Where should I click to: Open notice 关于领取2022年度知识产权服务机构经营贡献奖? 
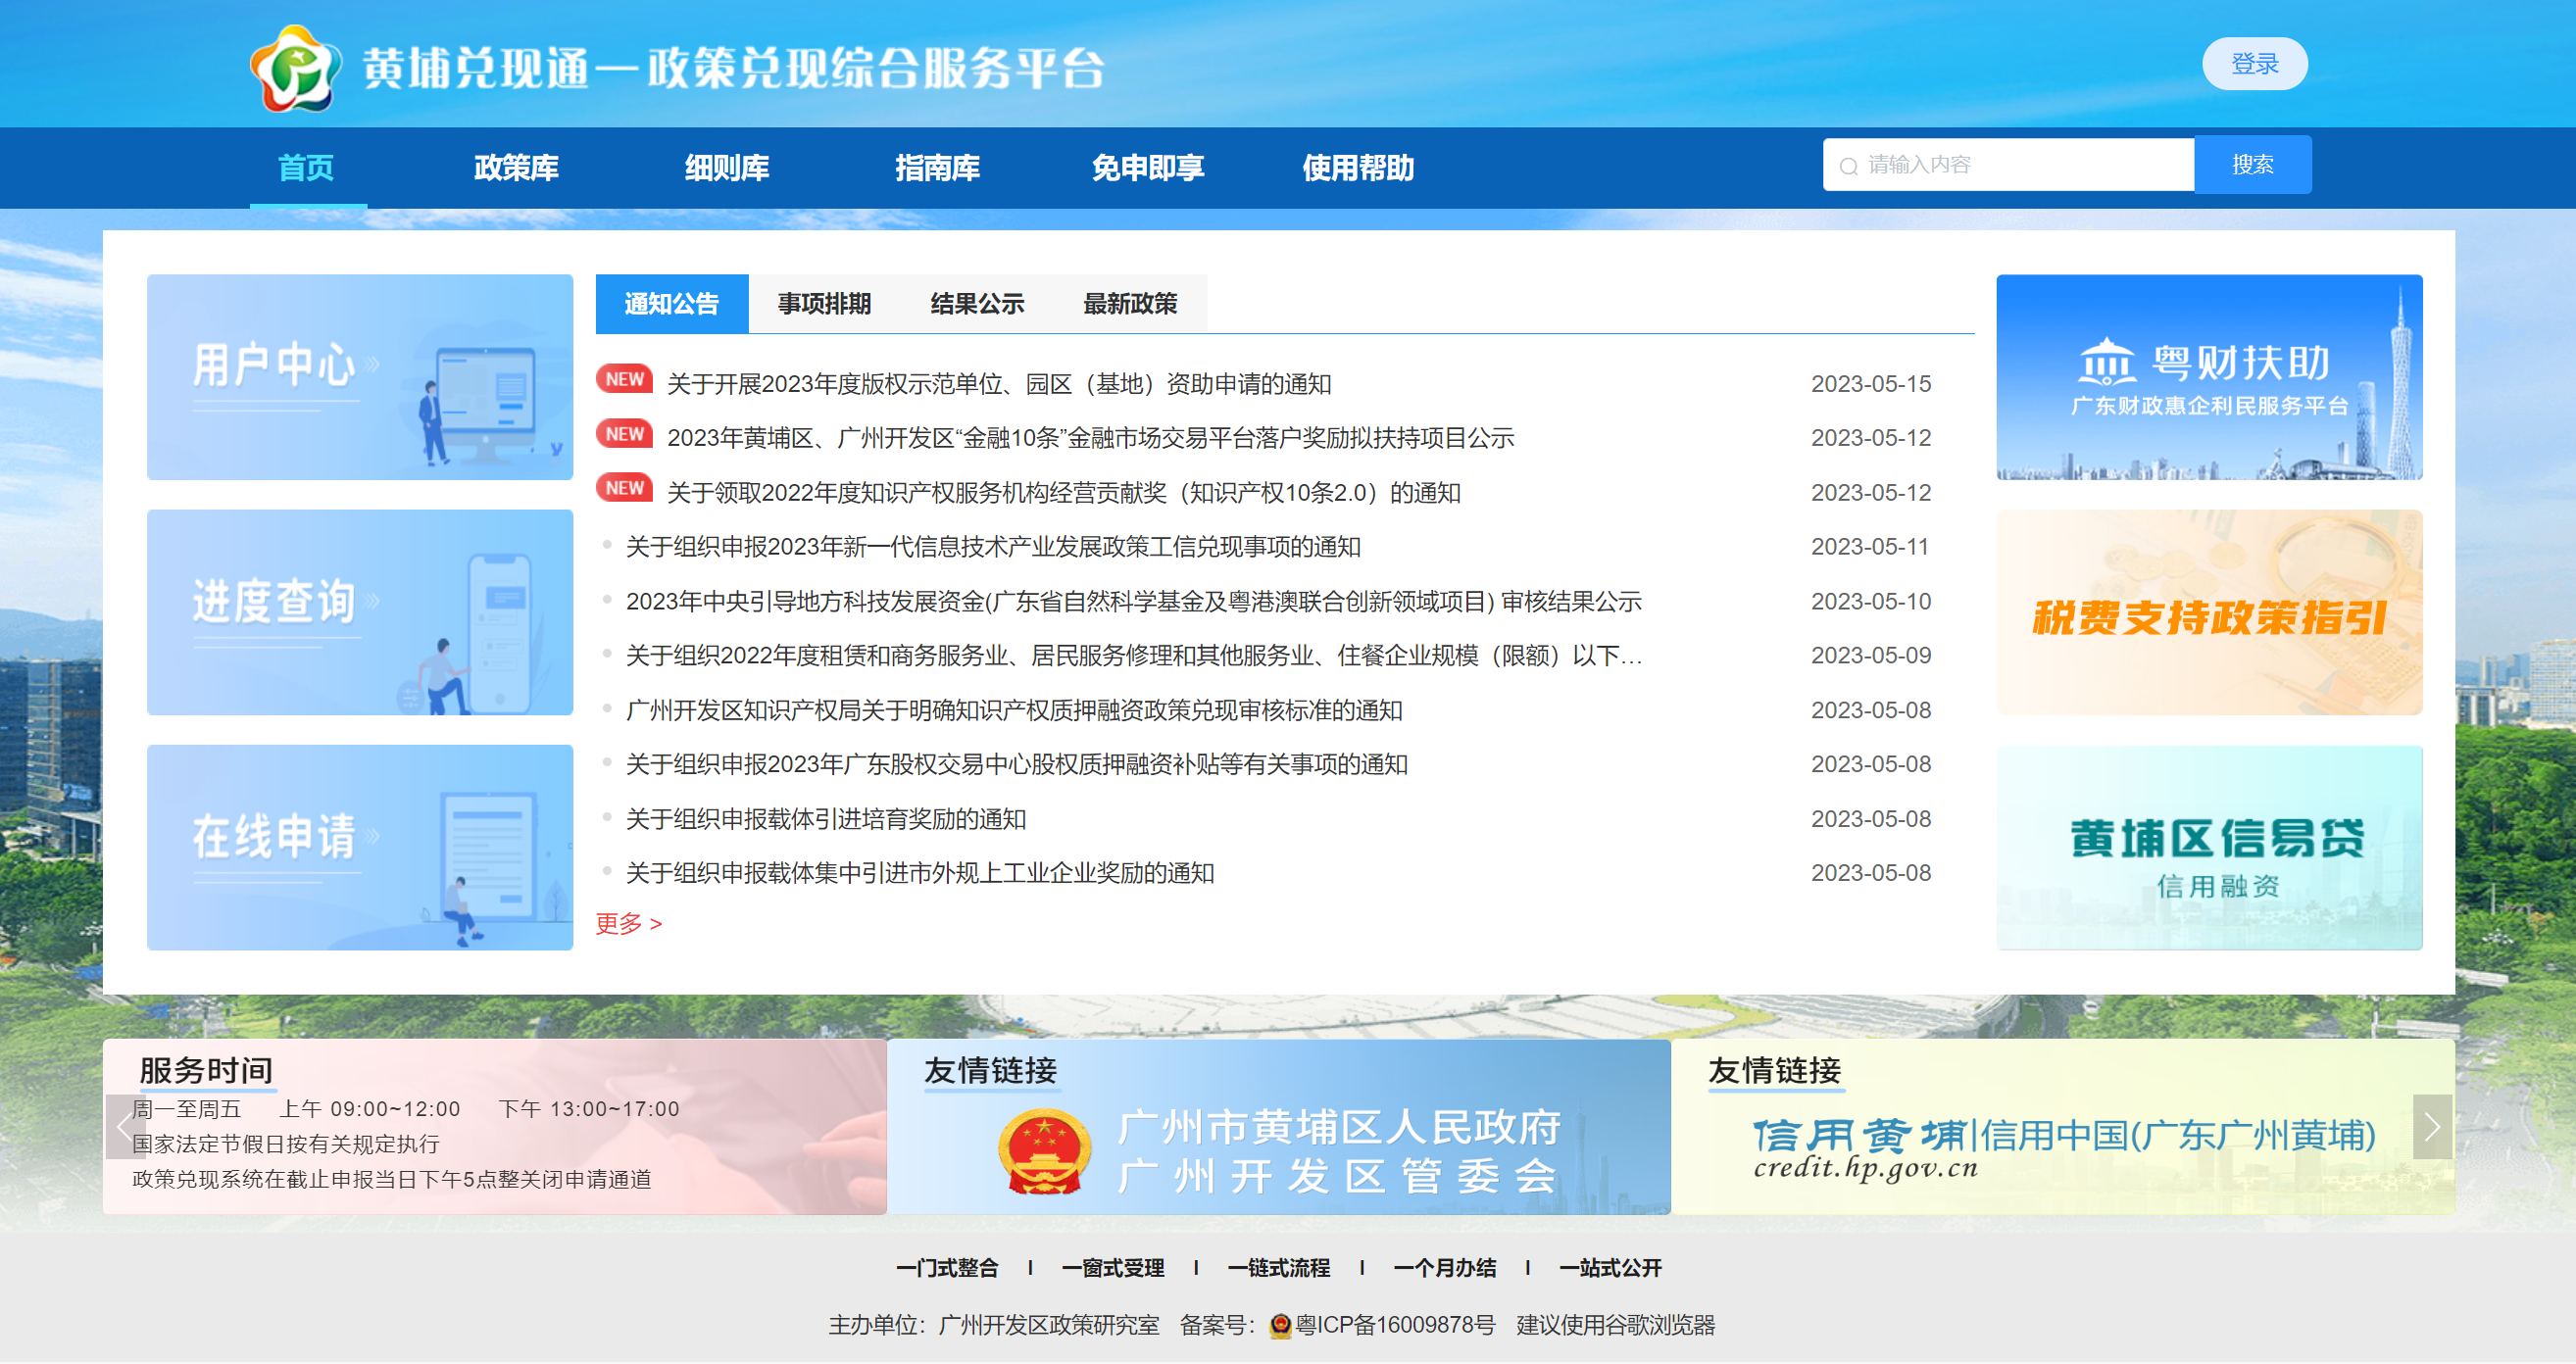pos(1064,493)
